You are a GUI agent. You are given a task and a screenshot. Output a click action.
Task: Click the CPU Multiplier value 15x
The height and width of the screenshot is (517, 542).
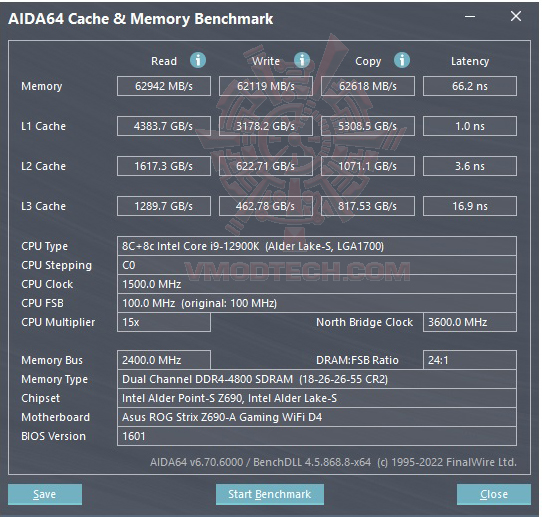click(x=164, y=322)
